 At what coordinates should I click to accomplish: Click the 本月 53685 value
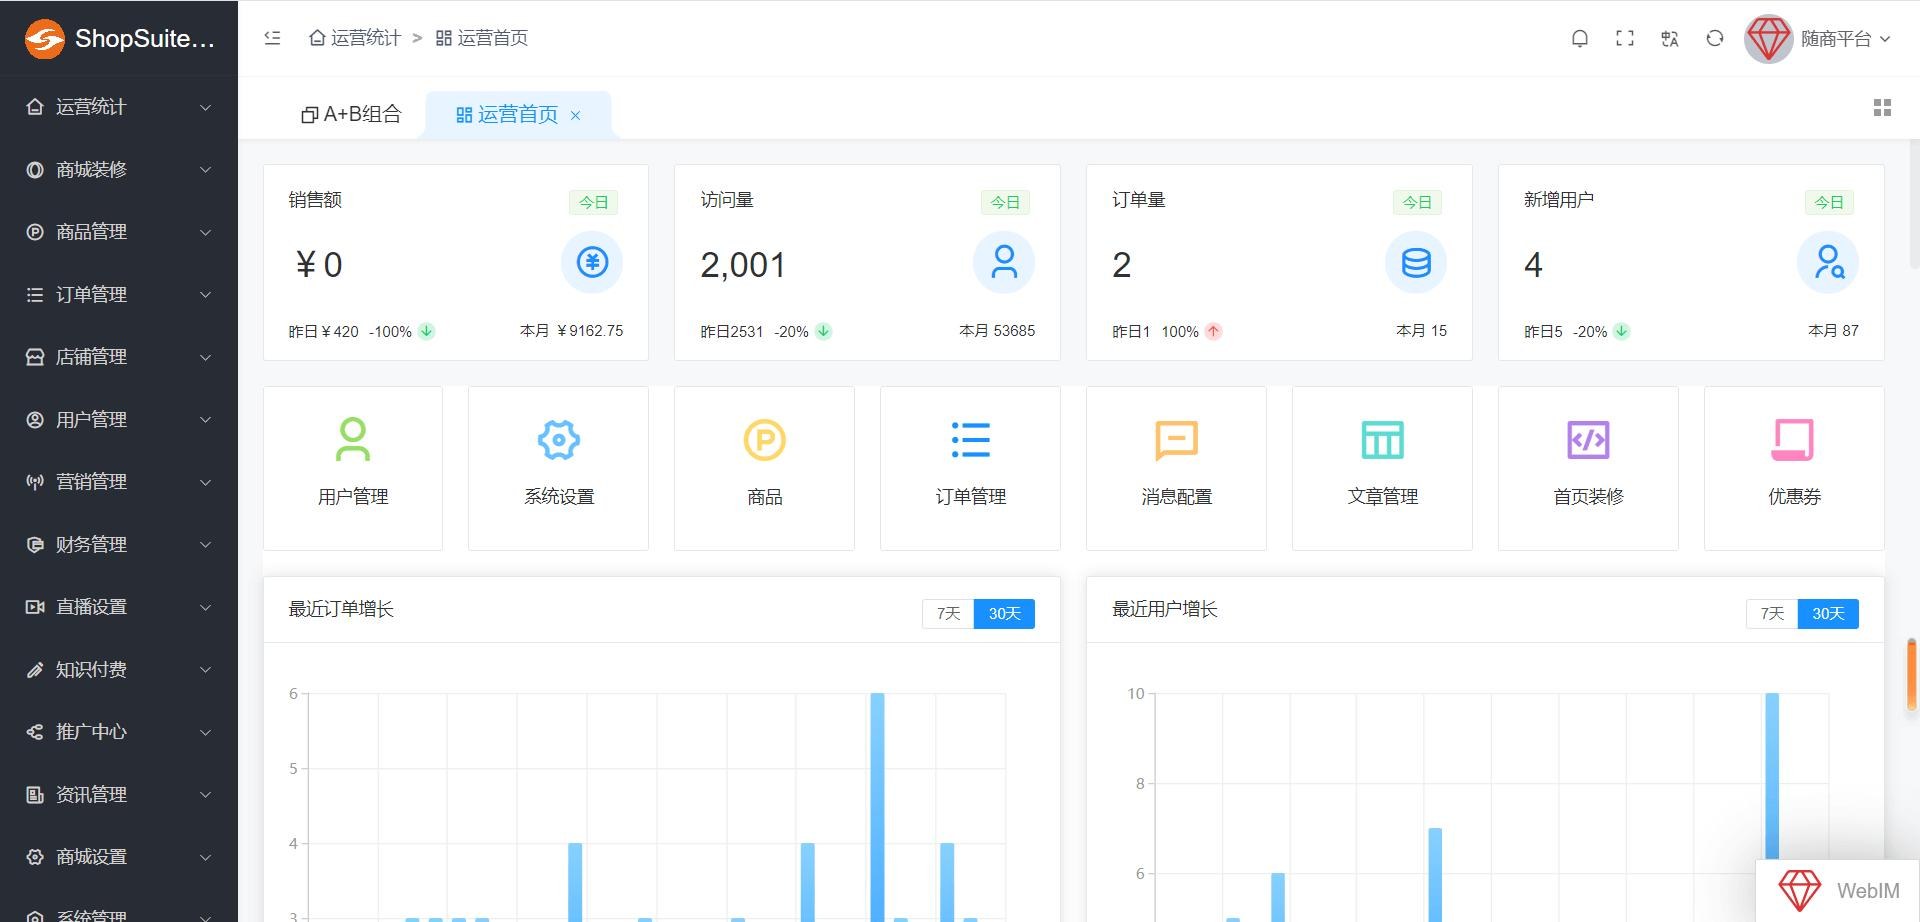pos(997,331)
